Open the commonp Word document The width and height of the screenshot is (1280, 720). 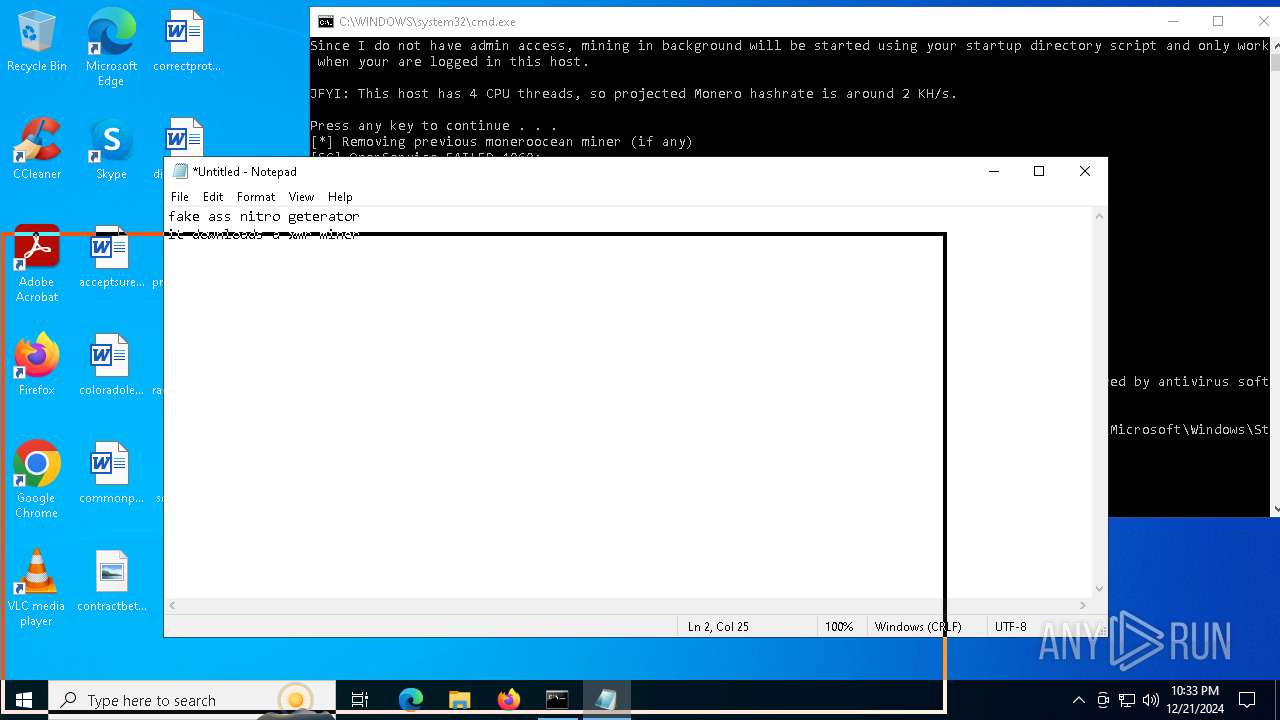[111, 474]
